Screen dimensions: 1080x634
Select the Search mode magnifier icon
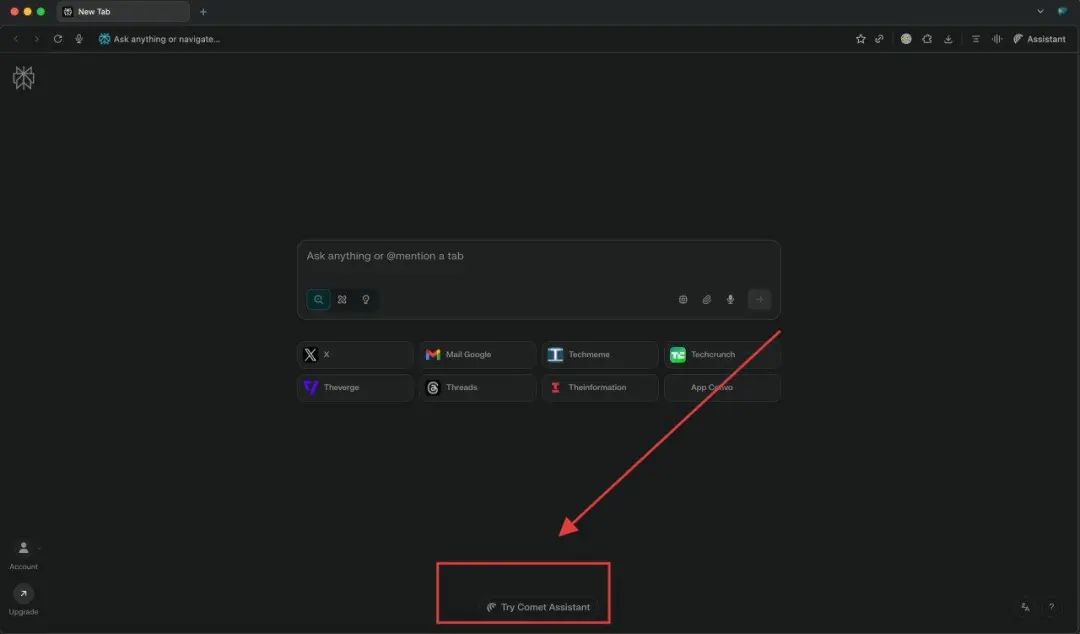(318, 300)
